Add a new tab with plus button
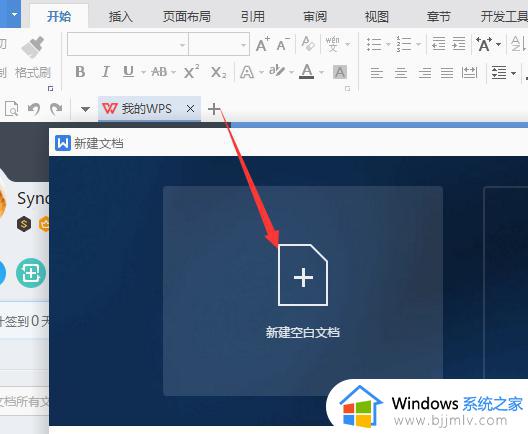This screenshot has width=528, height=434. pos(214,109)
